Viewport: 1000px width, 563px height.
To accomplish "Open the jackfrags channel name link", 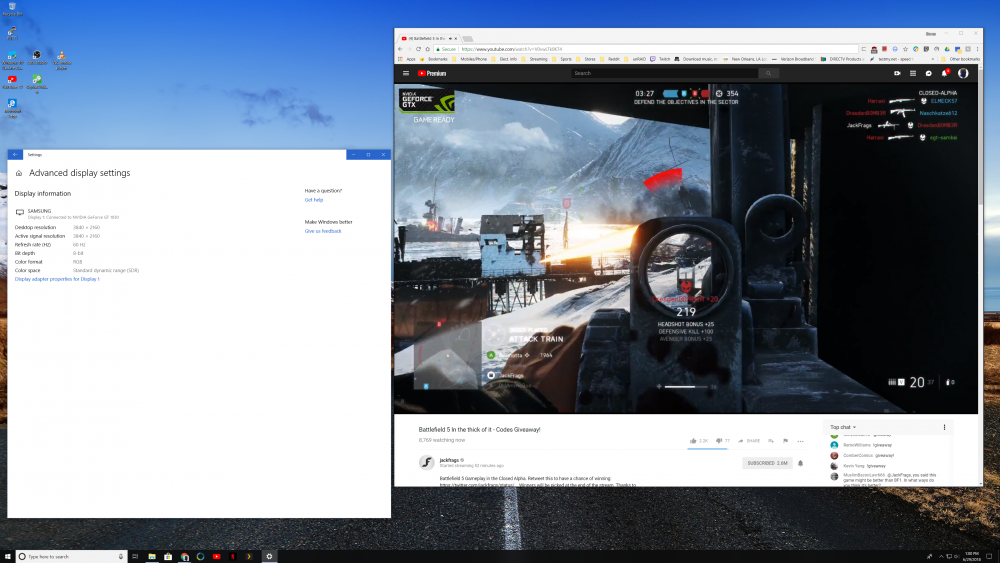I will pyautogui.click(x=449, y=460).
